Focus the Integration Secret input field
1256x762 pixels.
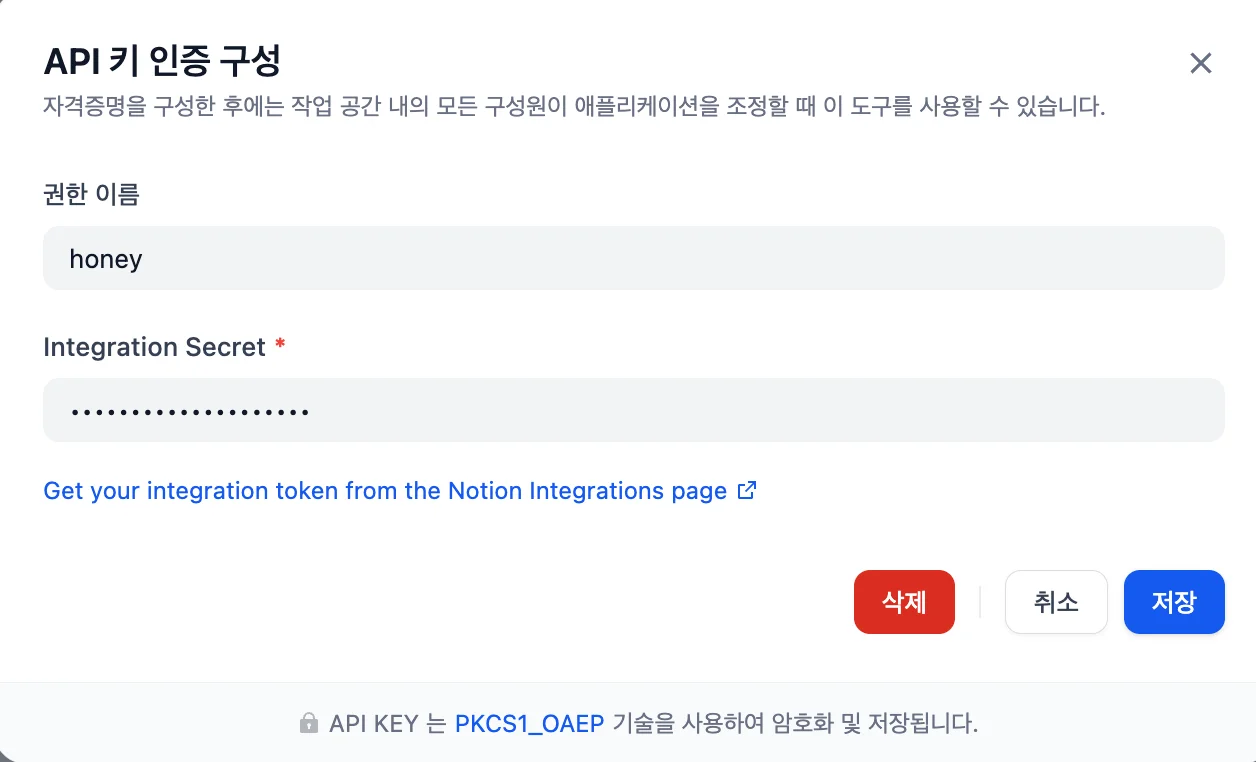click(x=633, y=410)
